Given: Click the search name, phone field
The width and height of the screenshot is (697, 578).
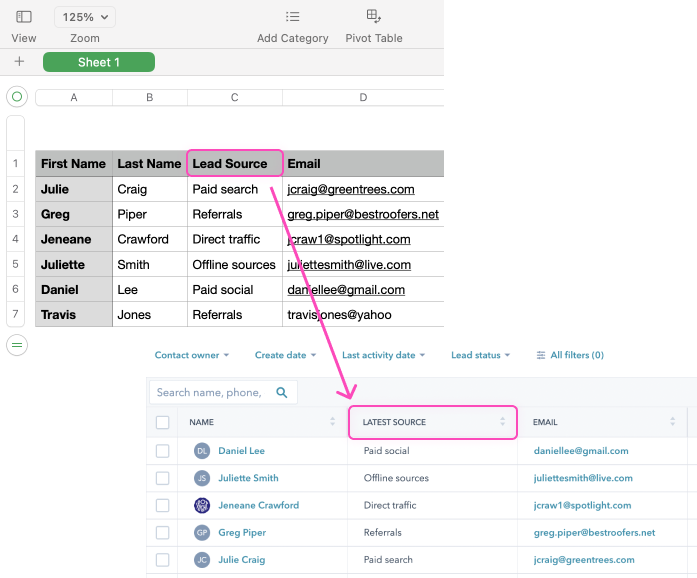Looking at the screenshot, I should coord(210,393).
